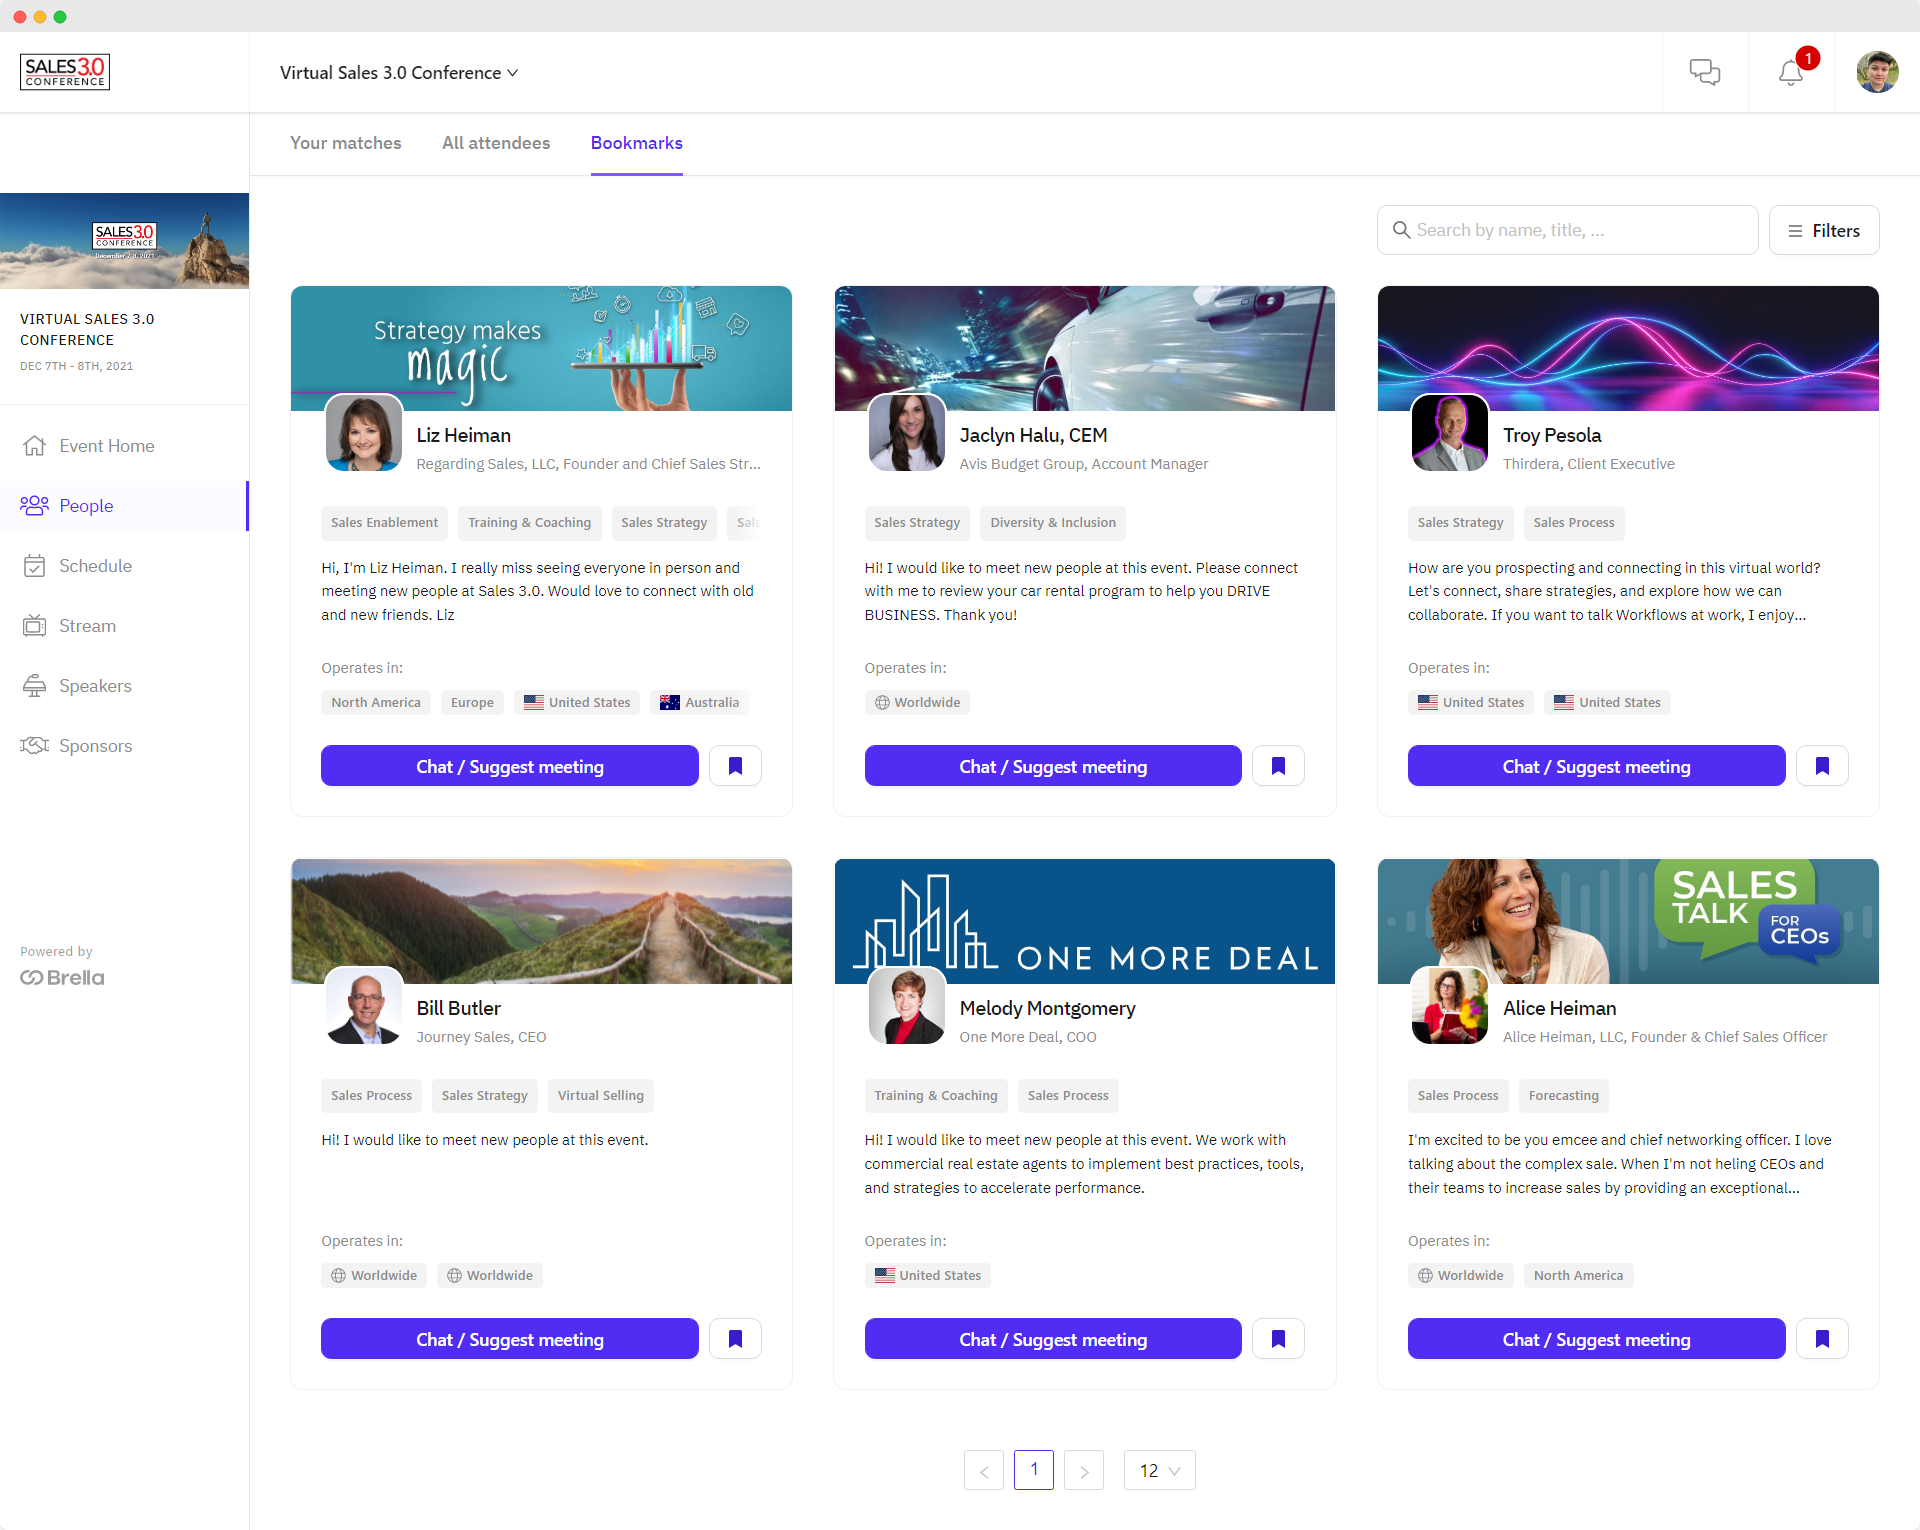The height and width of the screenshot is (1530, 1920).
Task: Open Alice Heiman's profile photo
Action: tap(1450, 1006)
